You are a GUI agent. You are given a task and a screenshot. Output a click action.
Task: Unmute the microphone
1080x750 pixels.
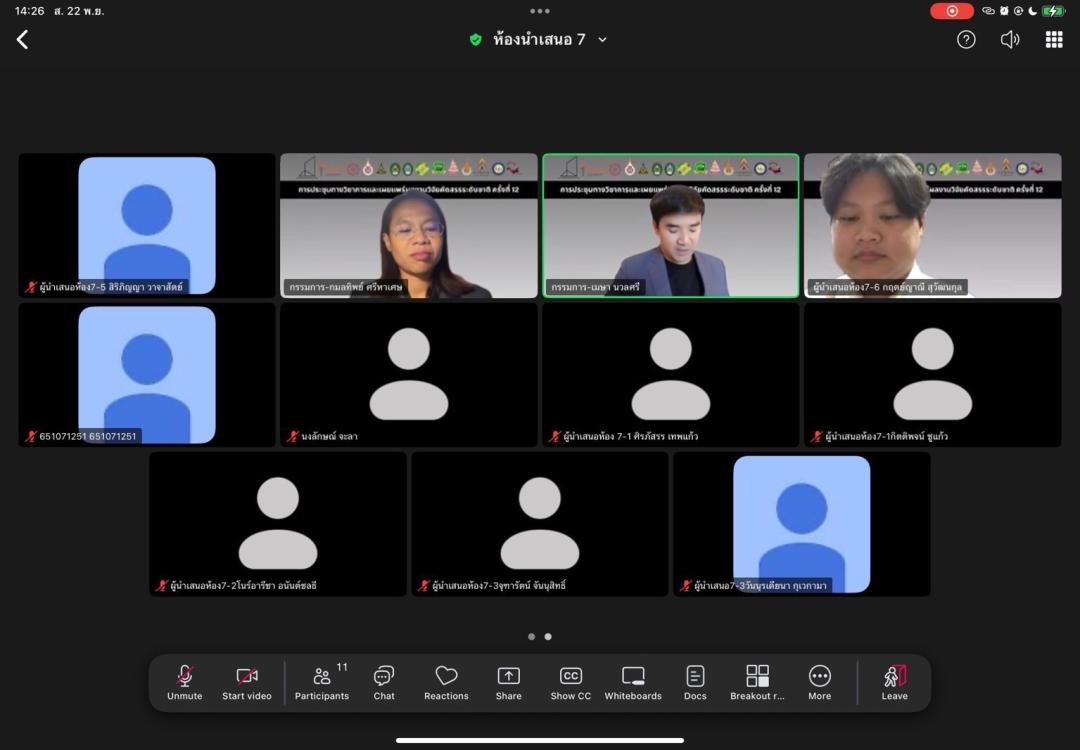[184, 683]
